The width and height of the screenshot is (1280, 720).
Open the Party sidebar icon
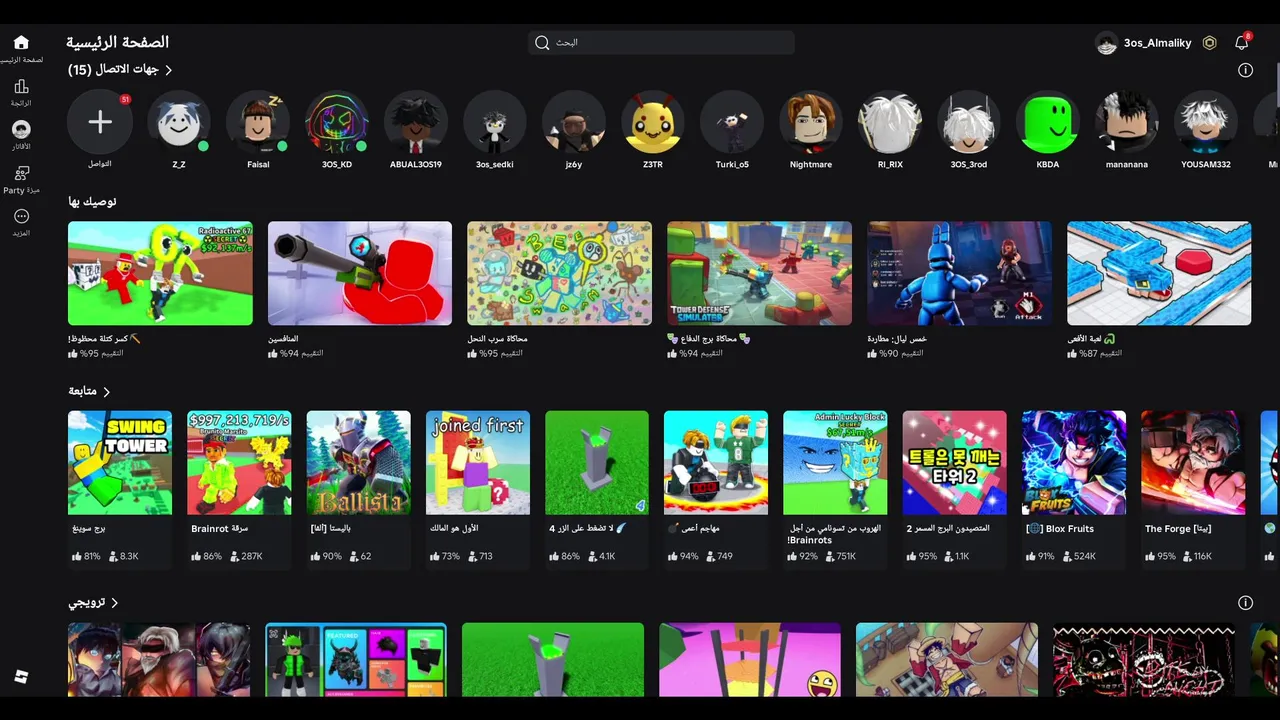click(21, 173)
